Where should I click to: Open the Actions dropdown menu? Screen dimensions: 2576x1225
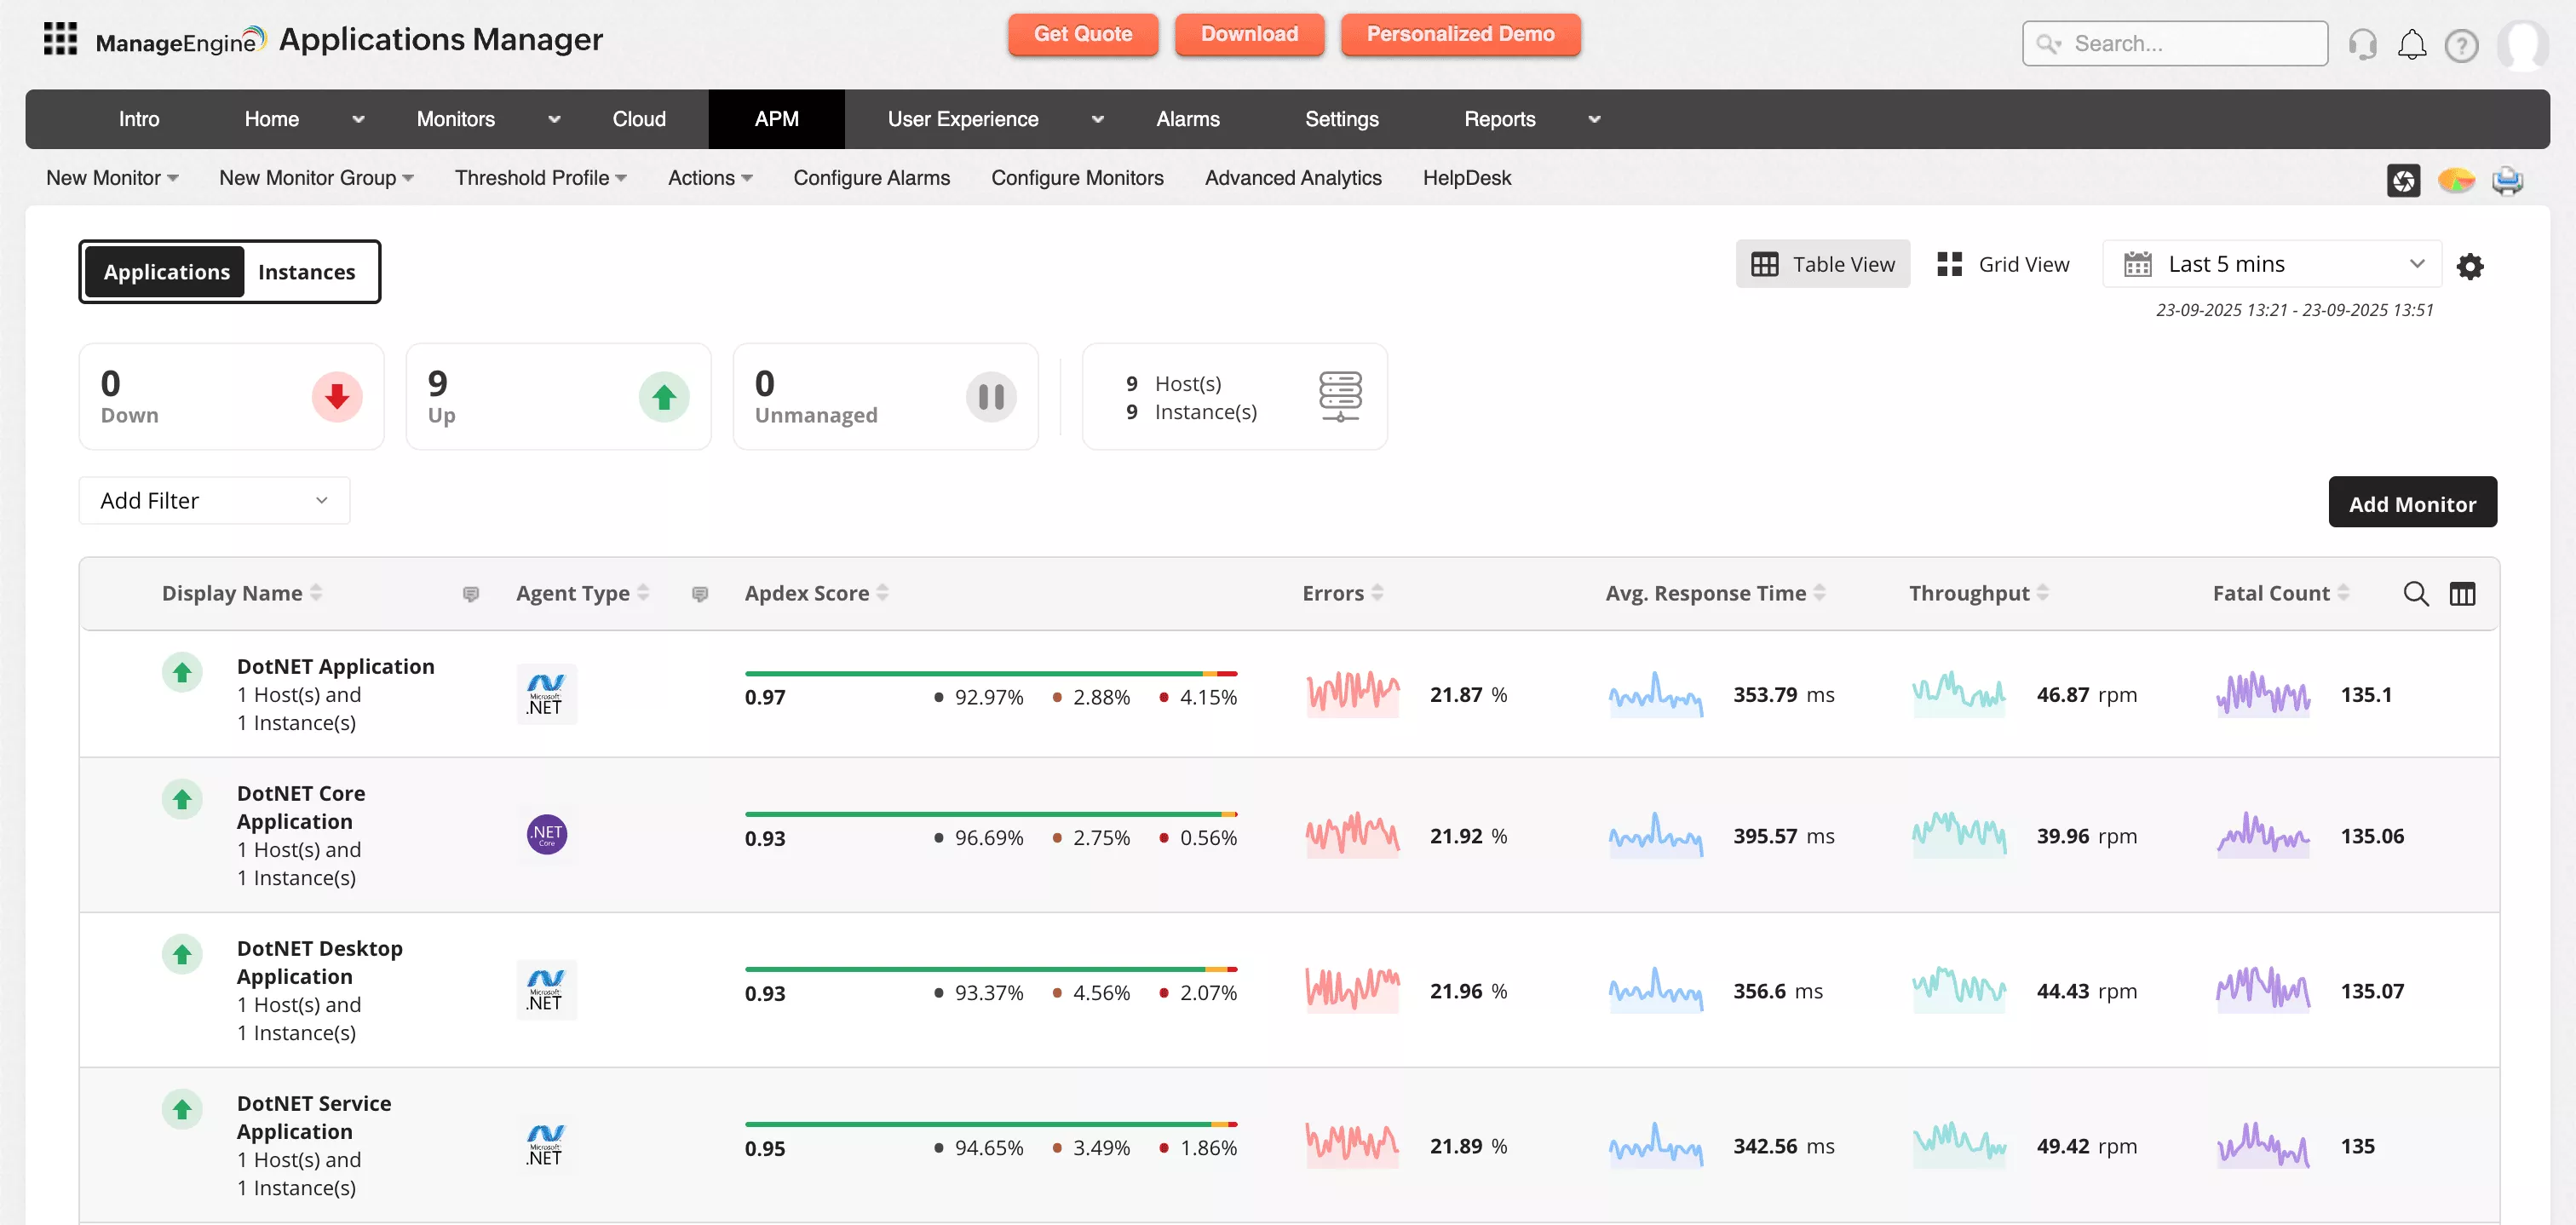pyautogui.click(x=709, y=178)
